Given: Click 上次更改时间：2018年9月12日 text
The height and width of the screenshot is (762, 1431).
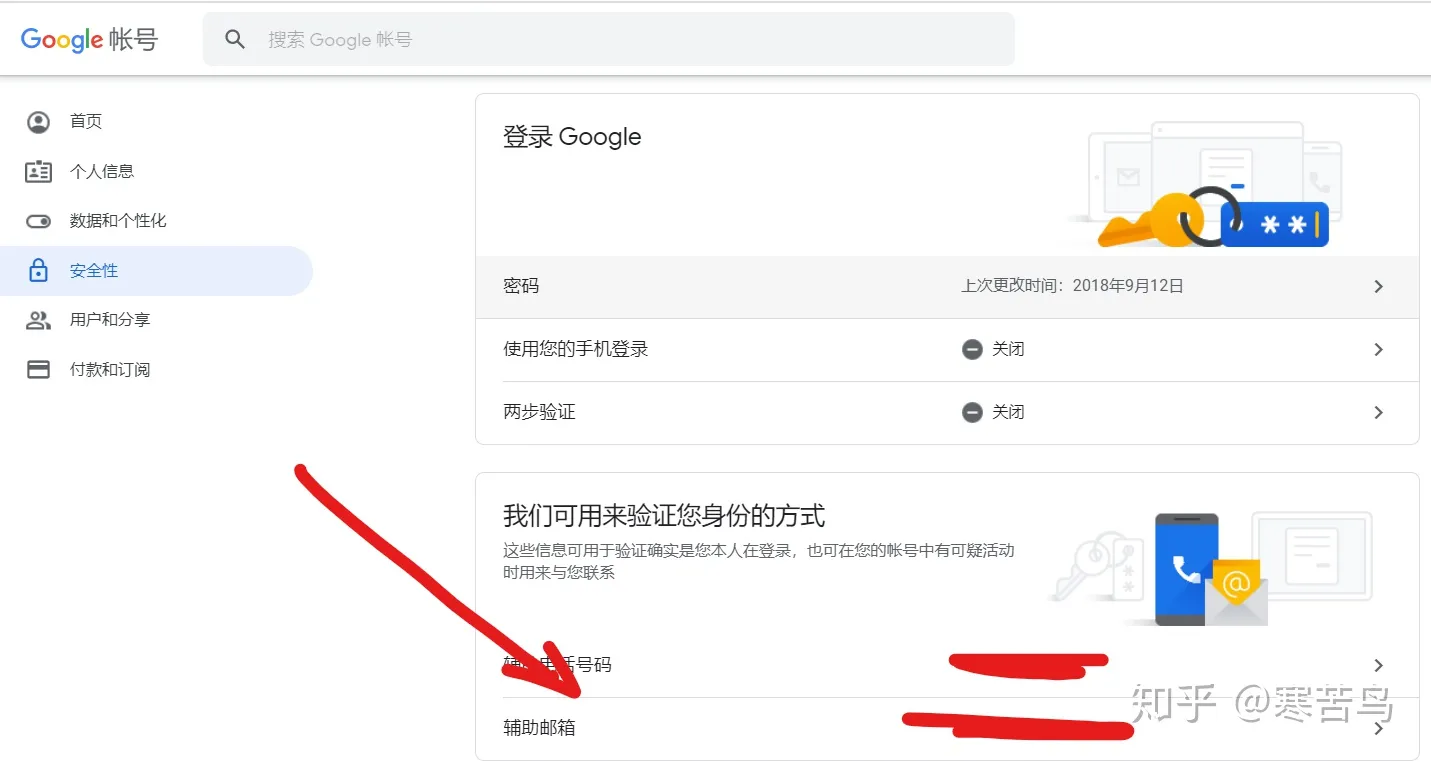Looking at the screenshot, I should (1072, 286).
